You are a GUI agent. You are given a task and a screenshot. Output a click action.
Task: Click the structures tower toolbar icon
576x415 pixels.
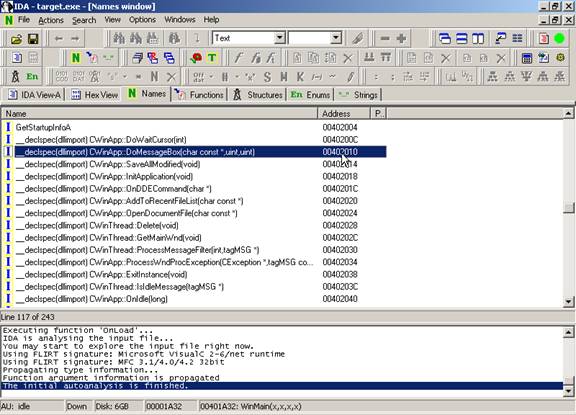pyautogui.click(x=15, y=77)
